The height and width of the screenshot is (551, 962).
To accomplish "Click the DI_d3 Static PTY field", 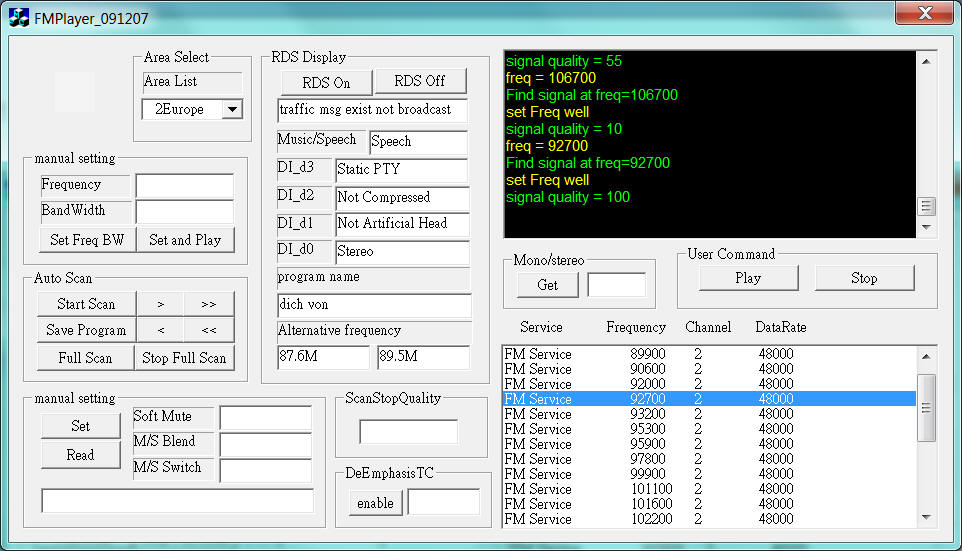I will 402,170.
